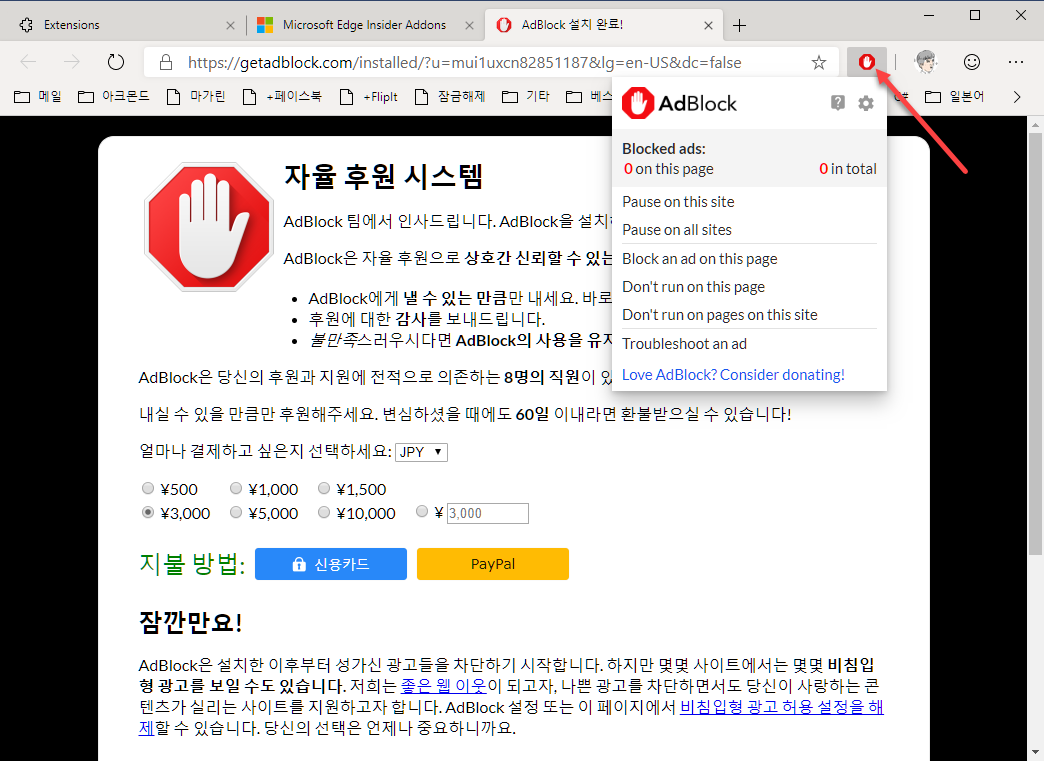Choose Pause on all sites

click(x=676, y=230)
